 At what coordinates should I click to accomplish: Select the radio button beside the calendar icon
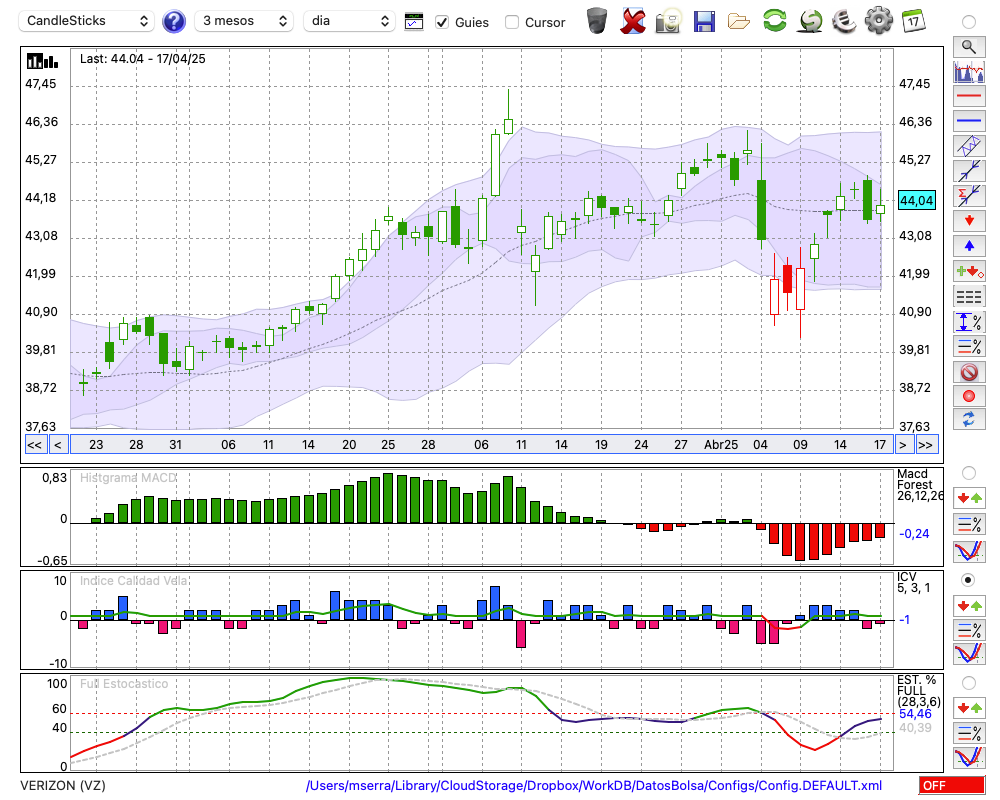pyautogui.click(x=969, y=22)
